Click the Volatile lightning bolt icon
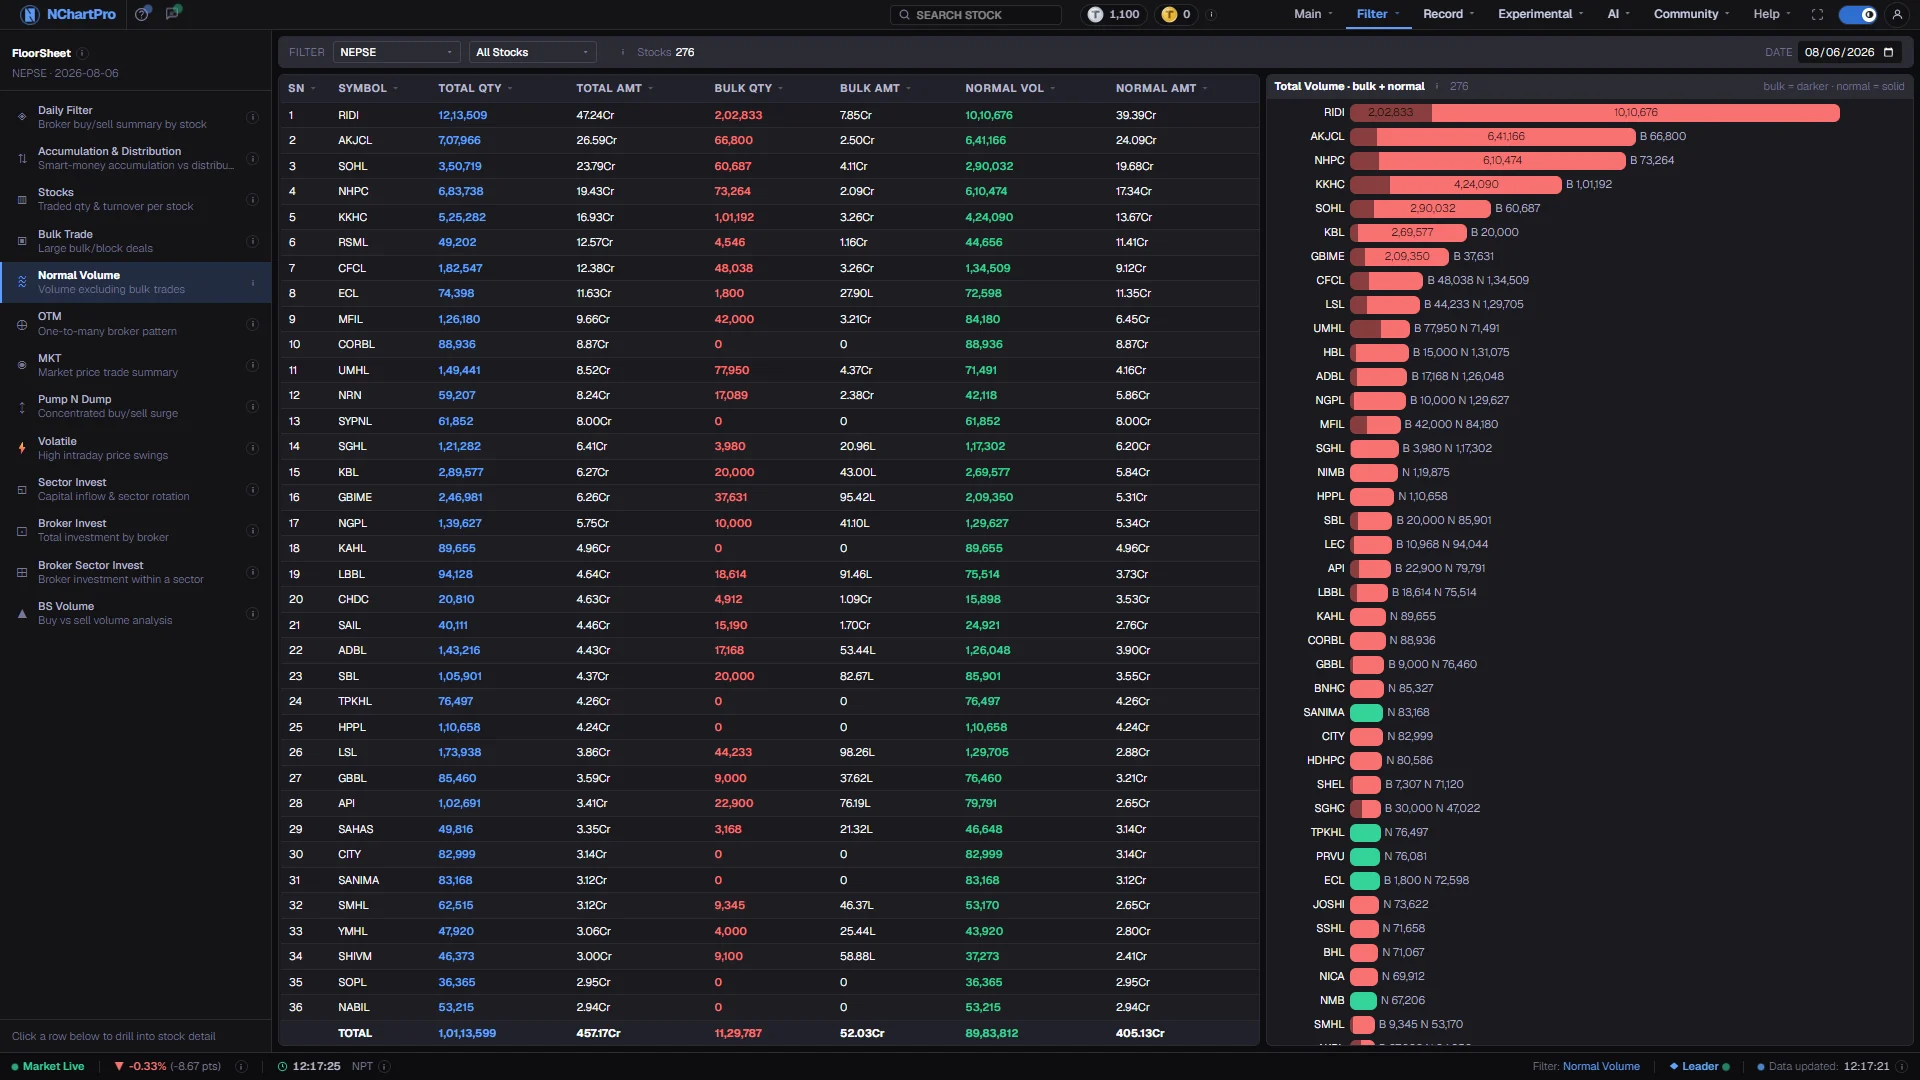The height and width of the screenshot is (1080, 1920). 22,448
